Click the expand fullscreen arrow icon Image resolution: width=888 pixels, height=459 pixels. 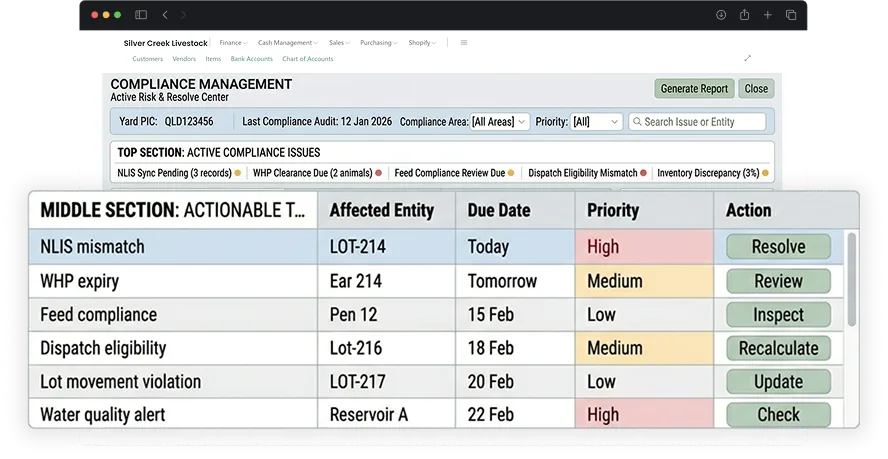click(x=748, y=58)
